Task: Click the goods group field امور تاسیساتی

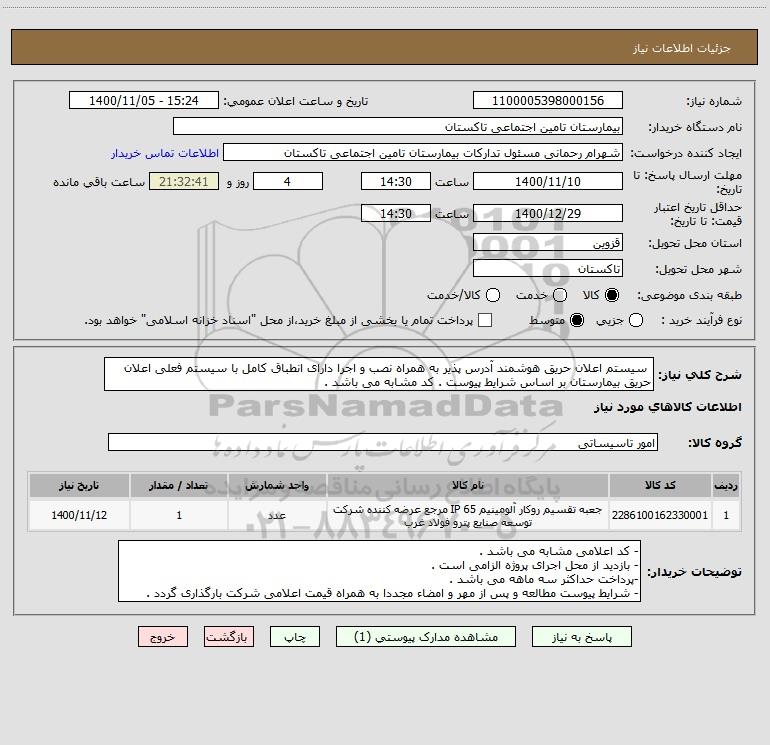Action: click(x=383, y=442)
